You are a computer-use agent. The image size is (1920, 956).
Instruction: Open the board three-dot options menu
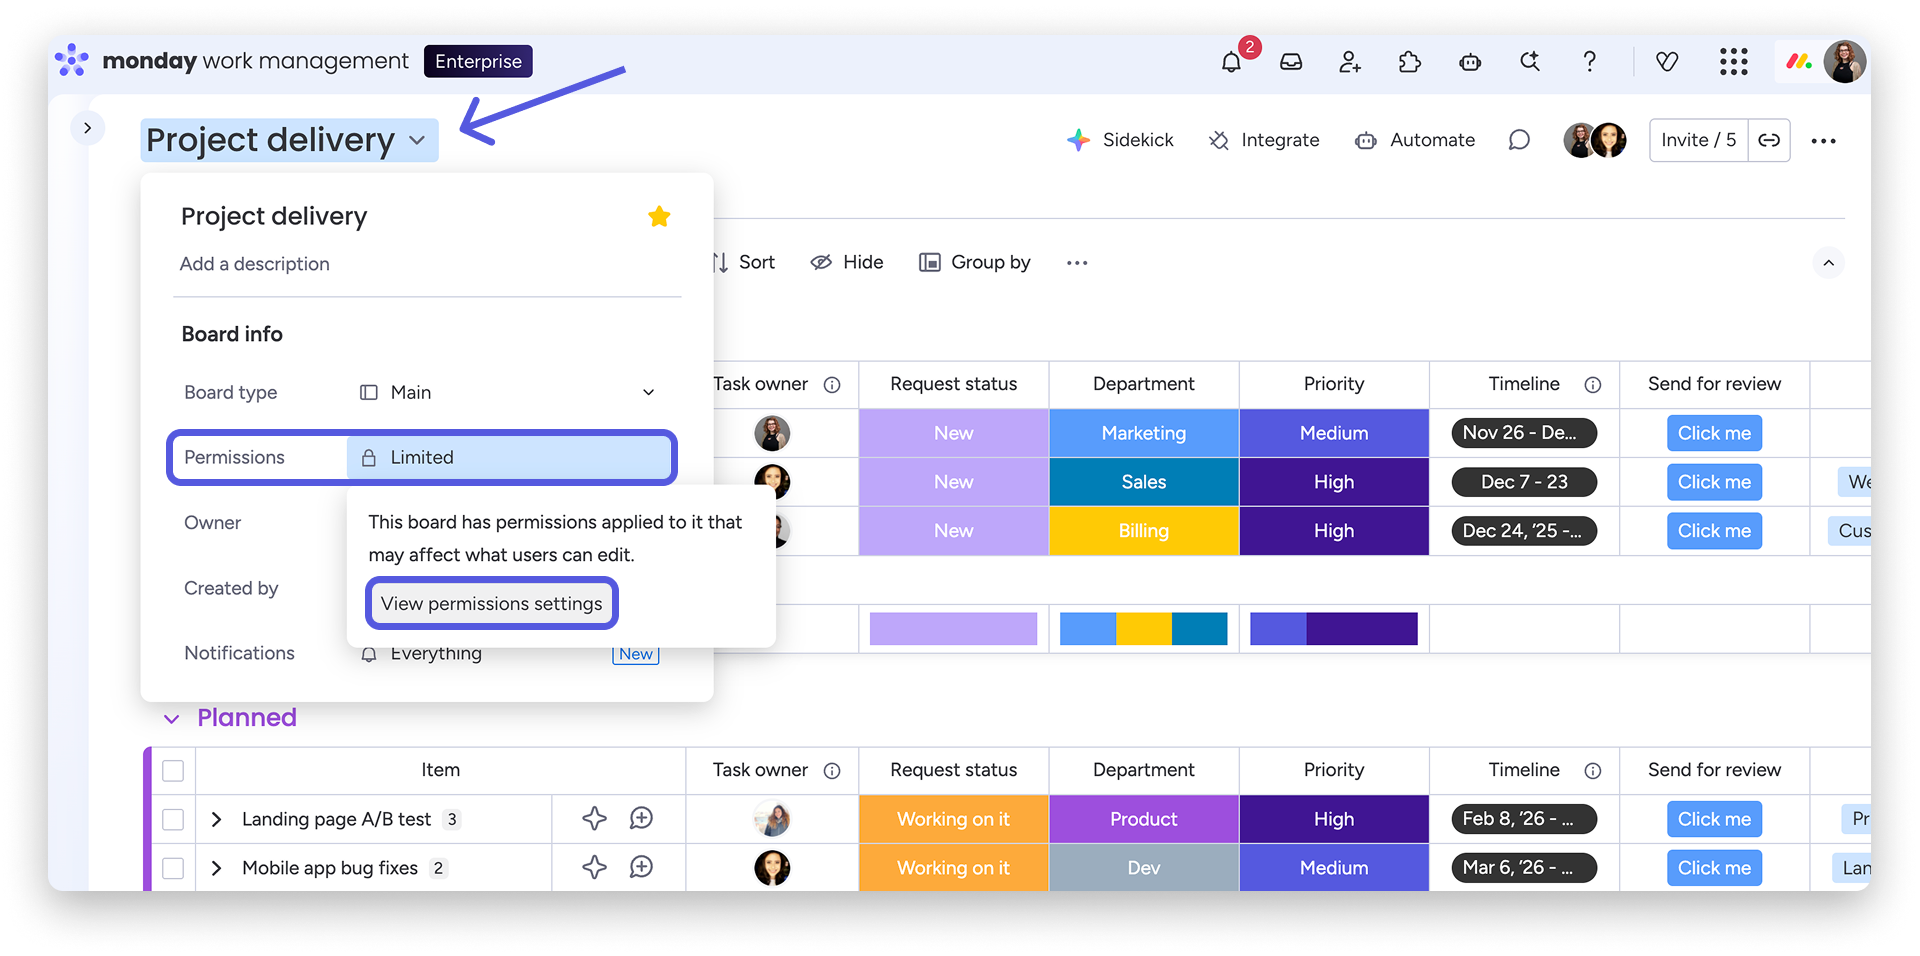pyautogui.click(x=1824, y=141)
